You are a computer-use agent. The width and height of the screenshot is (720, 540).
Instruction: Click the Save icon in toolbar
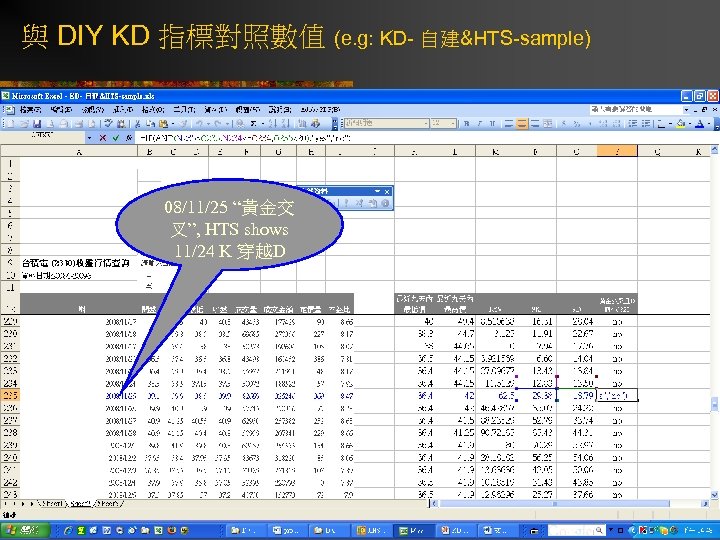pos(37,124)
